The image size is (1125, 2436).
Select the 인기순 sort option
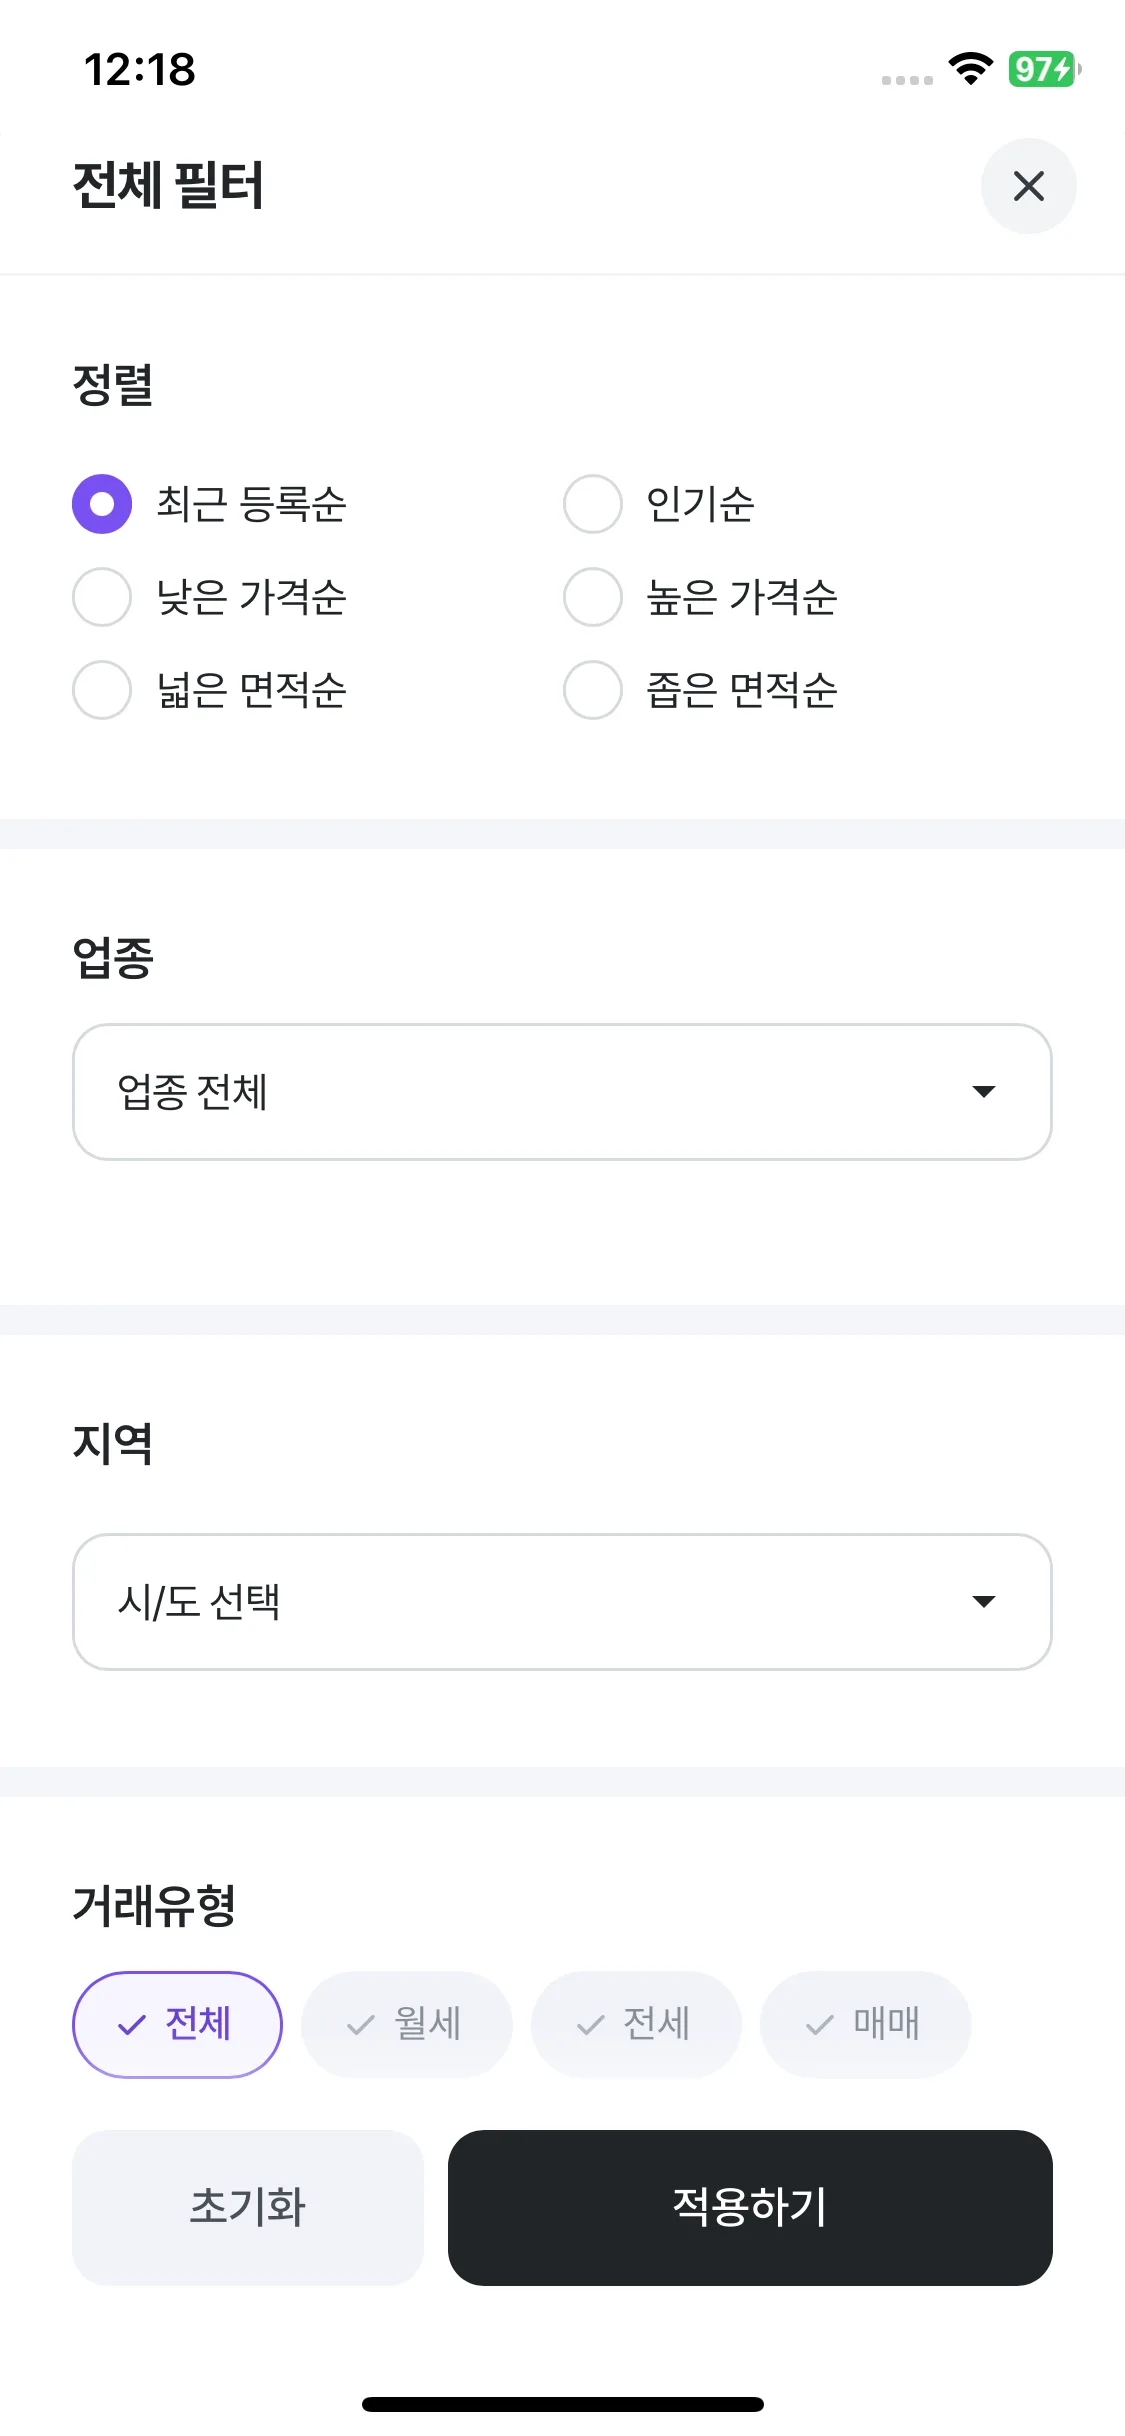tap(593, 504)
